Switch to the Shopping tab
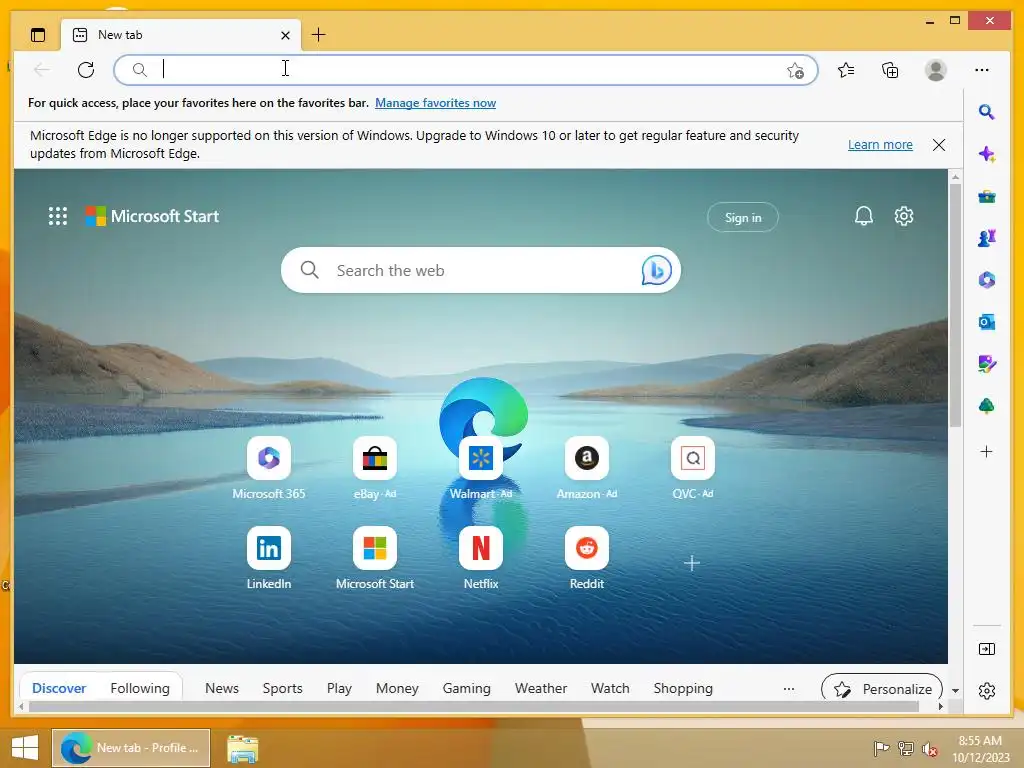1024x768 pixels. [683, 688]
